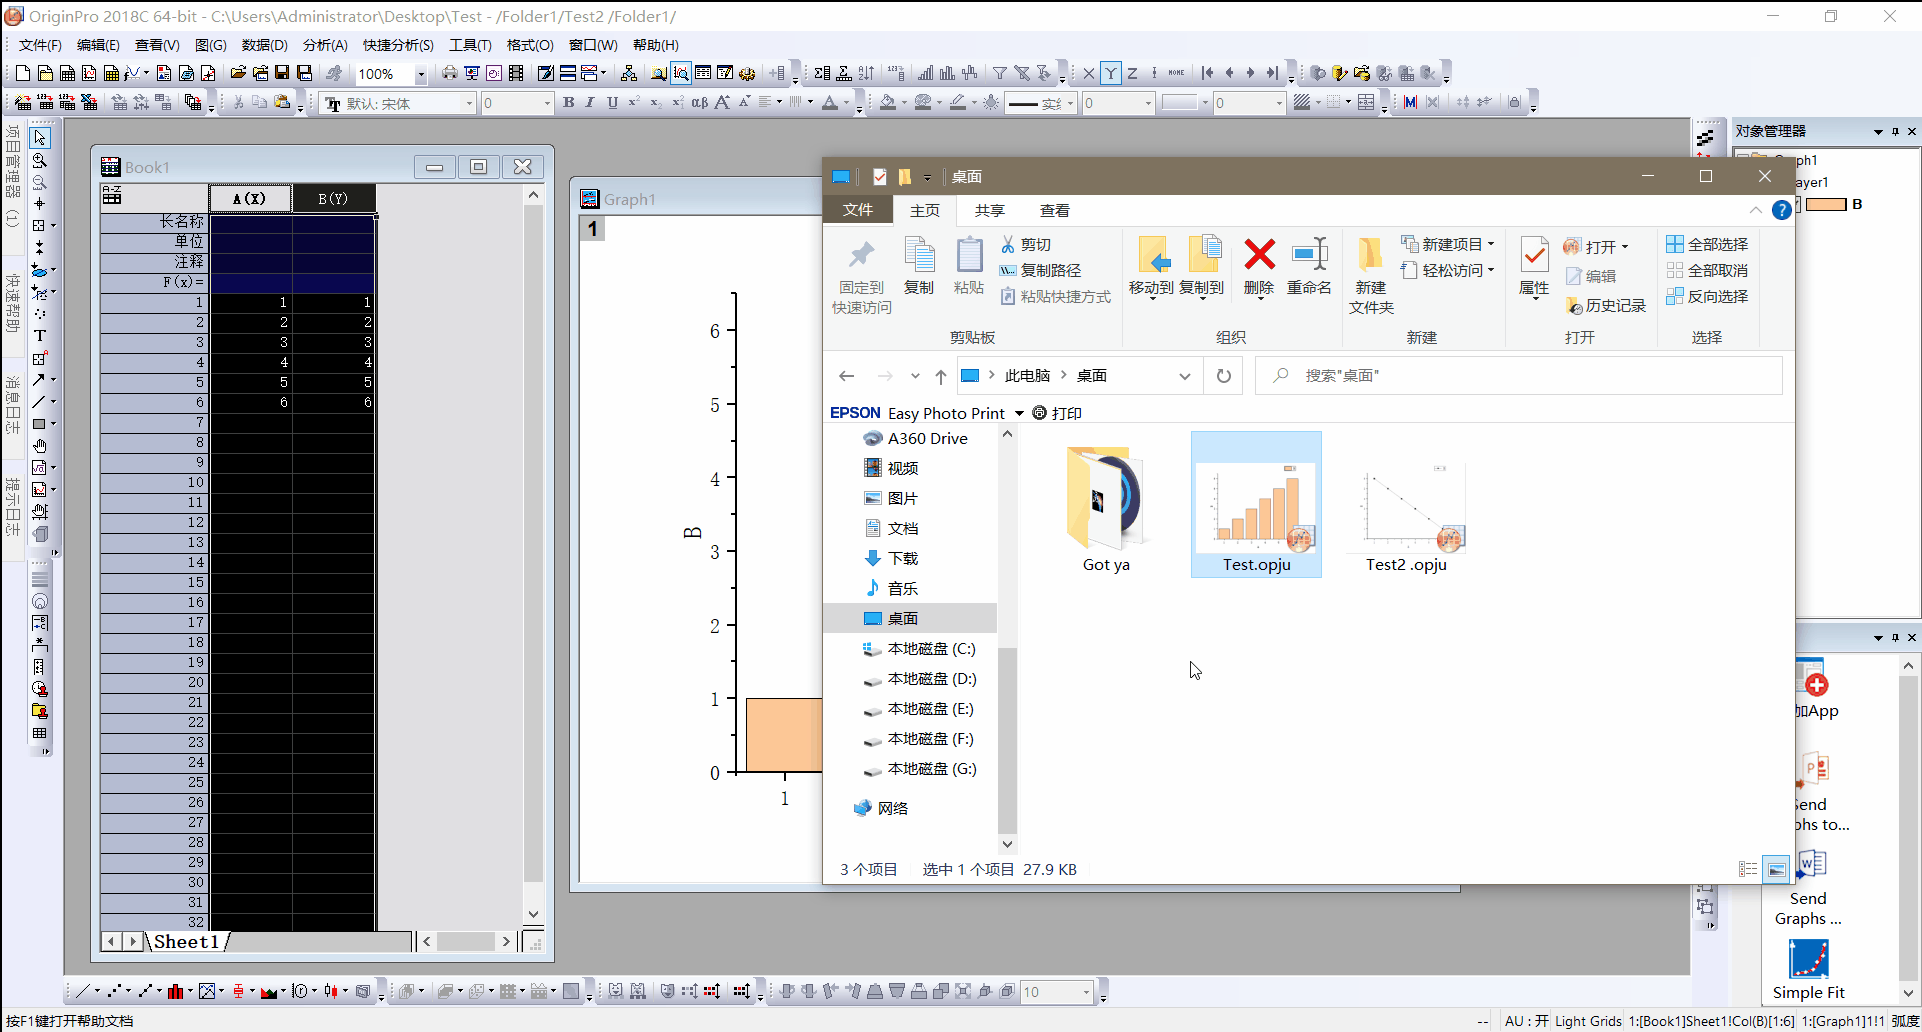Select the Arrow drawing tool
Image resolution: width=1922 pixels, height=1032 pixels.
coord(38,380)
